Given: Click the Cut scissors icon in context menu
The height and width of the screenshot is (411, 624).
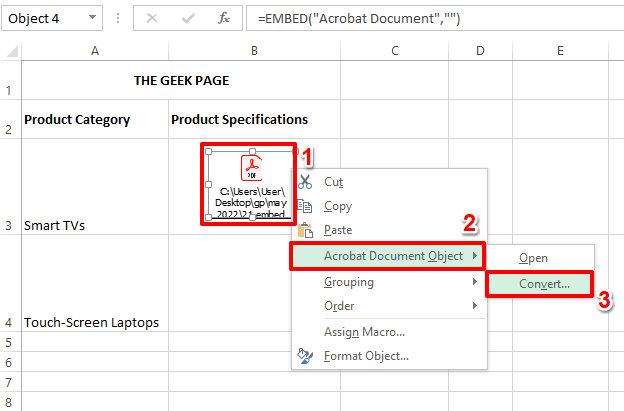Looking at the screenshot, I should (306, 182).
